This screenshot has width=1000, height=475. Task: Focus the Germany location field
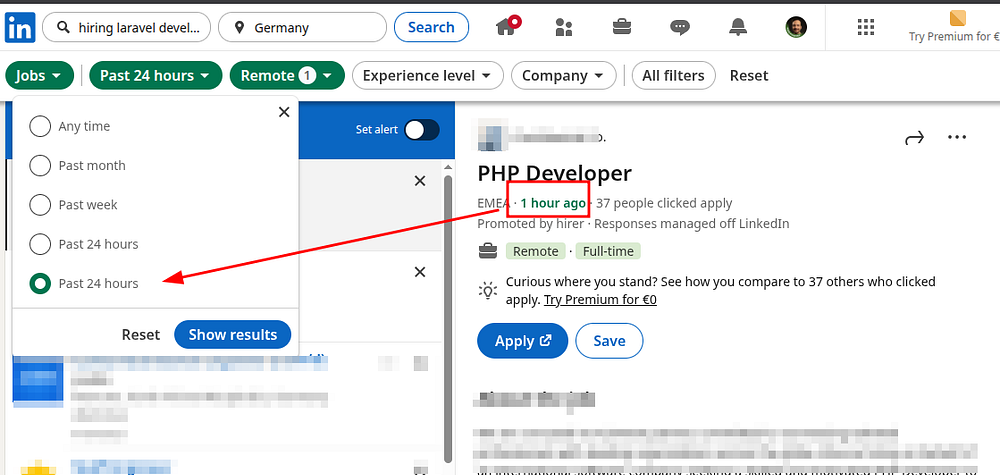pyautogui.click(x=302, y=27)
